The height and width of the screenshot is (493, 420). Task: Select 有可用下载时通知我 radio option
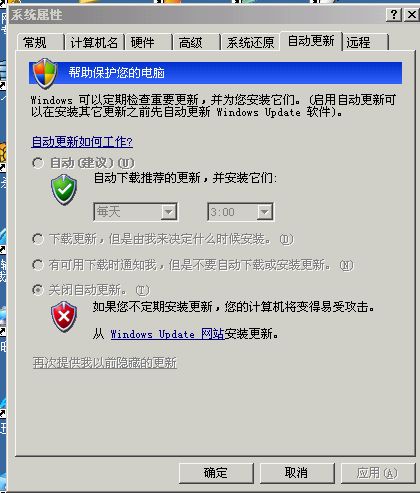pyautogui.click(x=38, y=265)
